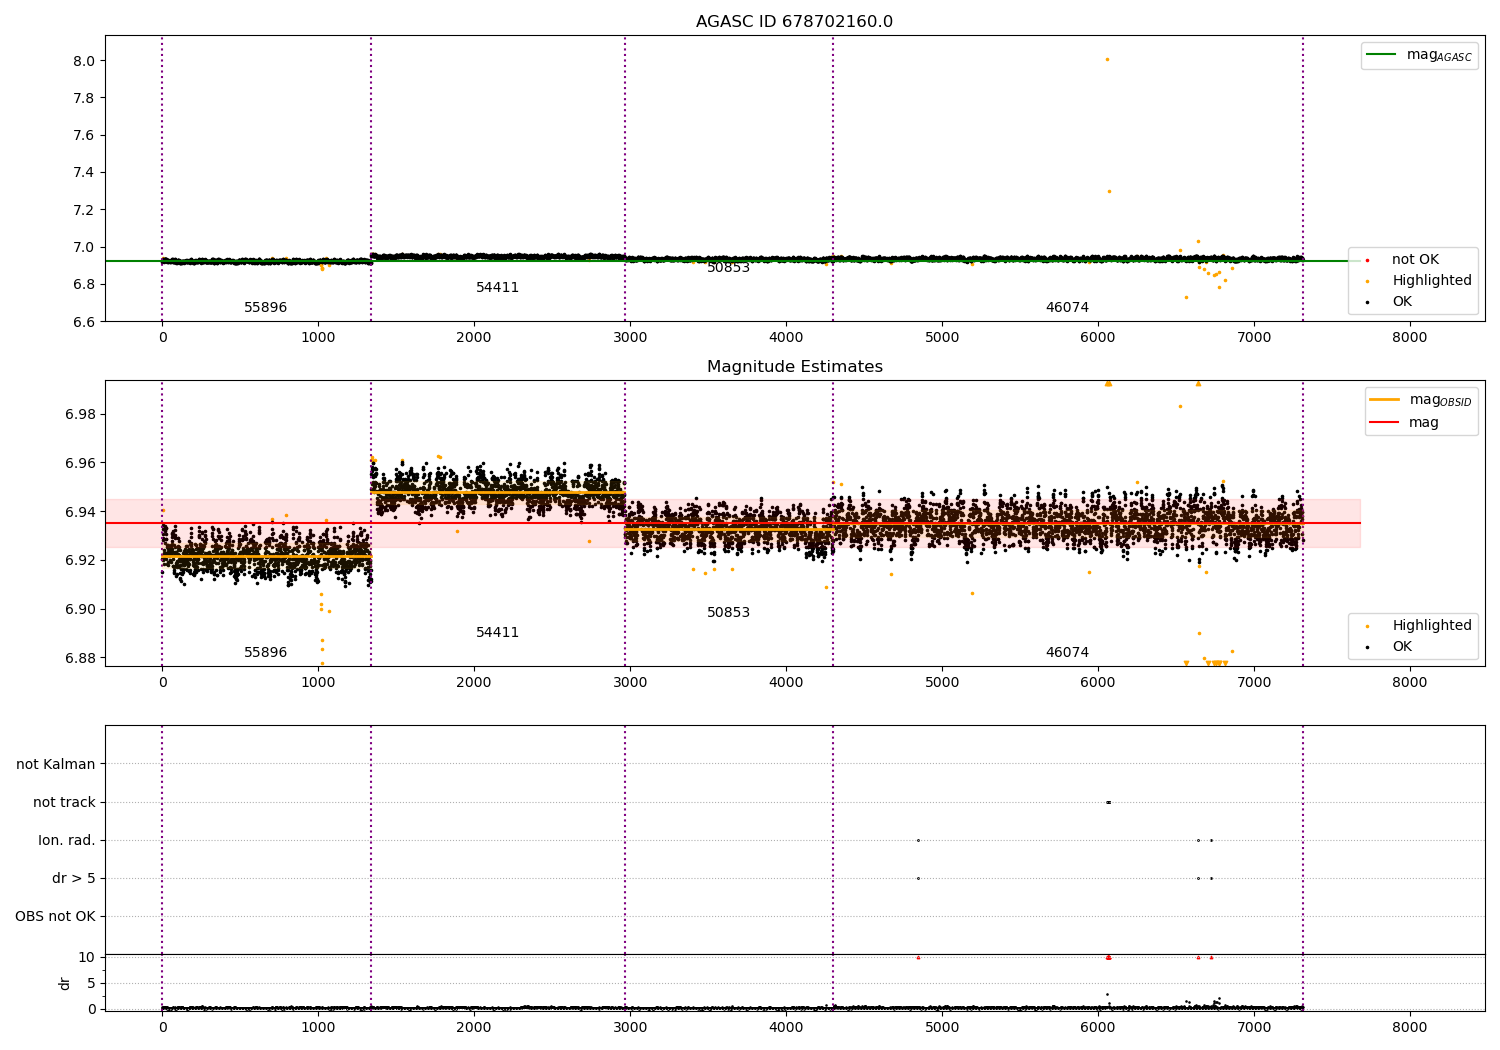Click observation label 55896 in top plot
This screenshot has height=1050, width=1500.
point(265,308)
